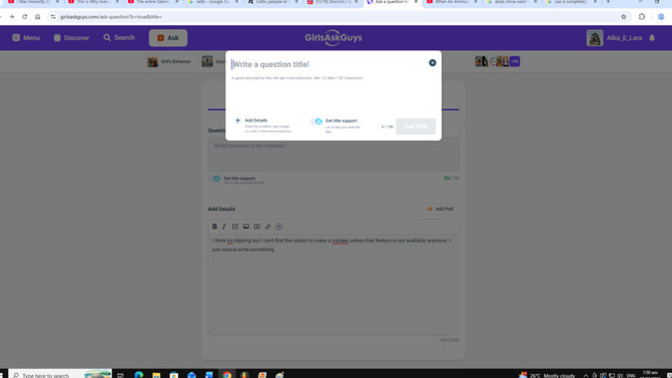
Task: Show hidden system tray icons
Action: click(x=585, y=375)
